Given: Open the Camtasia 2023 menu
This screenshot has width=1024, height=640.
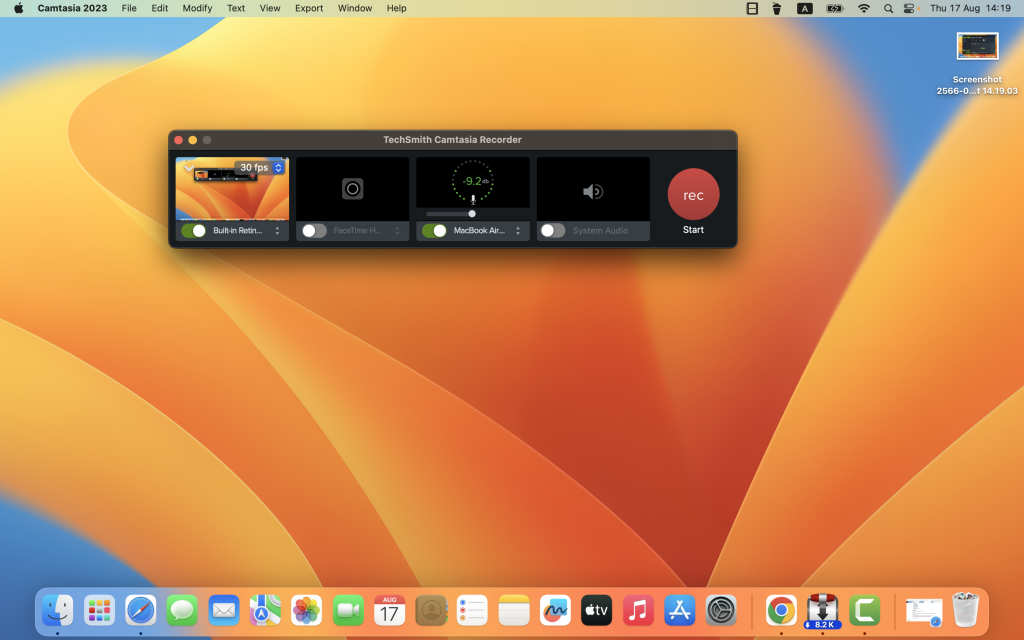Looking at the screenshot, I should click(x=72, y=8).
